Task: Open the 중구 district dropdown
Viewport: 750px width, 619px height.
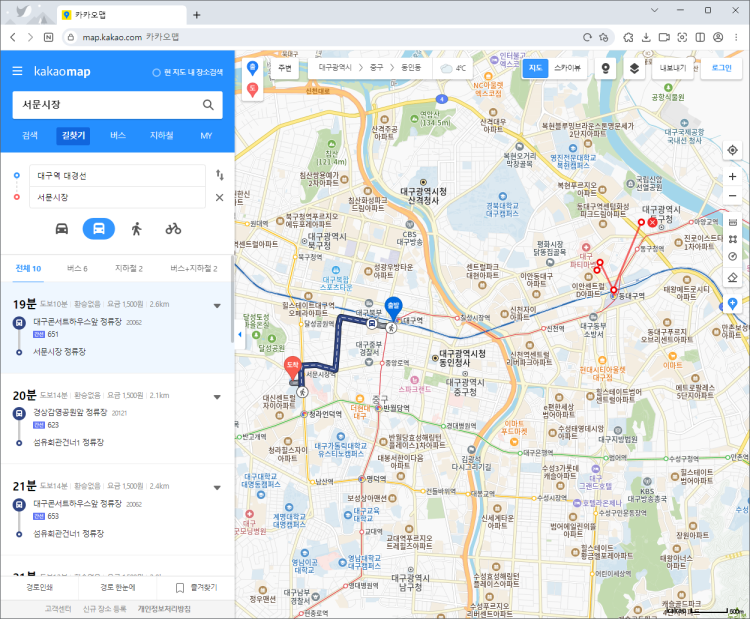Action: coord(376,68)
